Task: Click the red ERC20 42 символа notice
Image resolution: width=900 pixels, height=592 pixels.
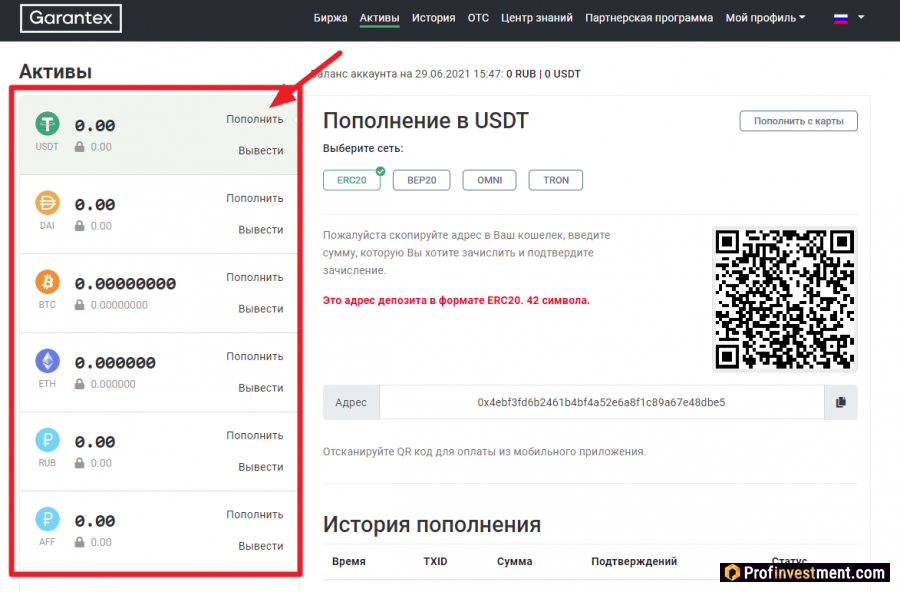Action: tap(456, 300)
